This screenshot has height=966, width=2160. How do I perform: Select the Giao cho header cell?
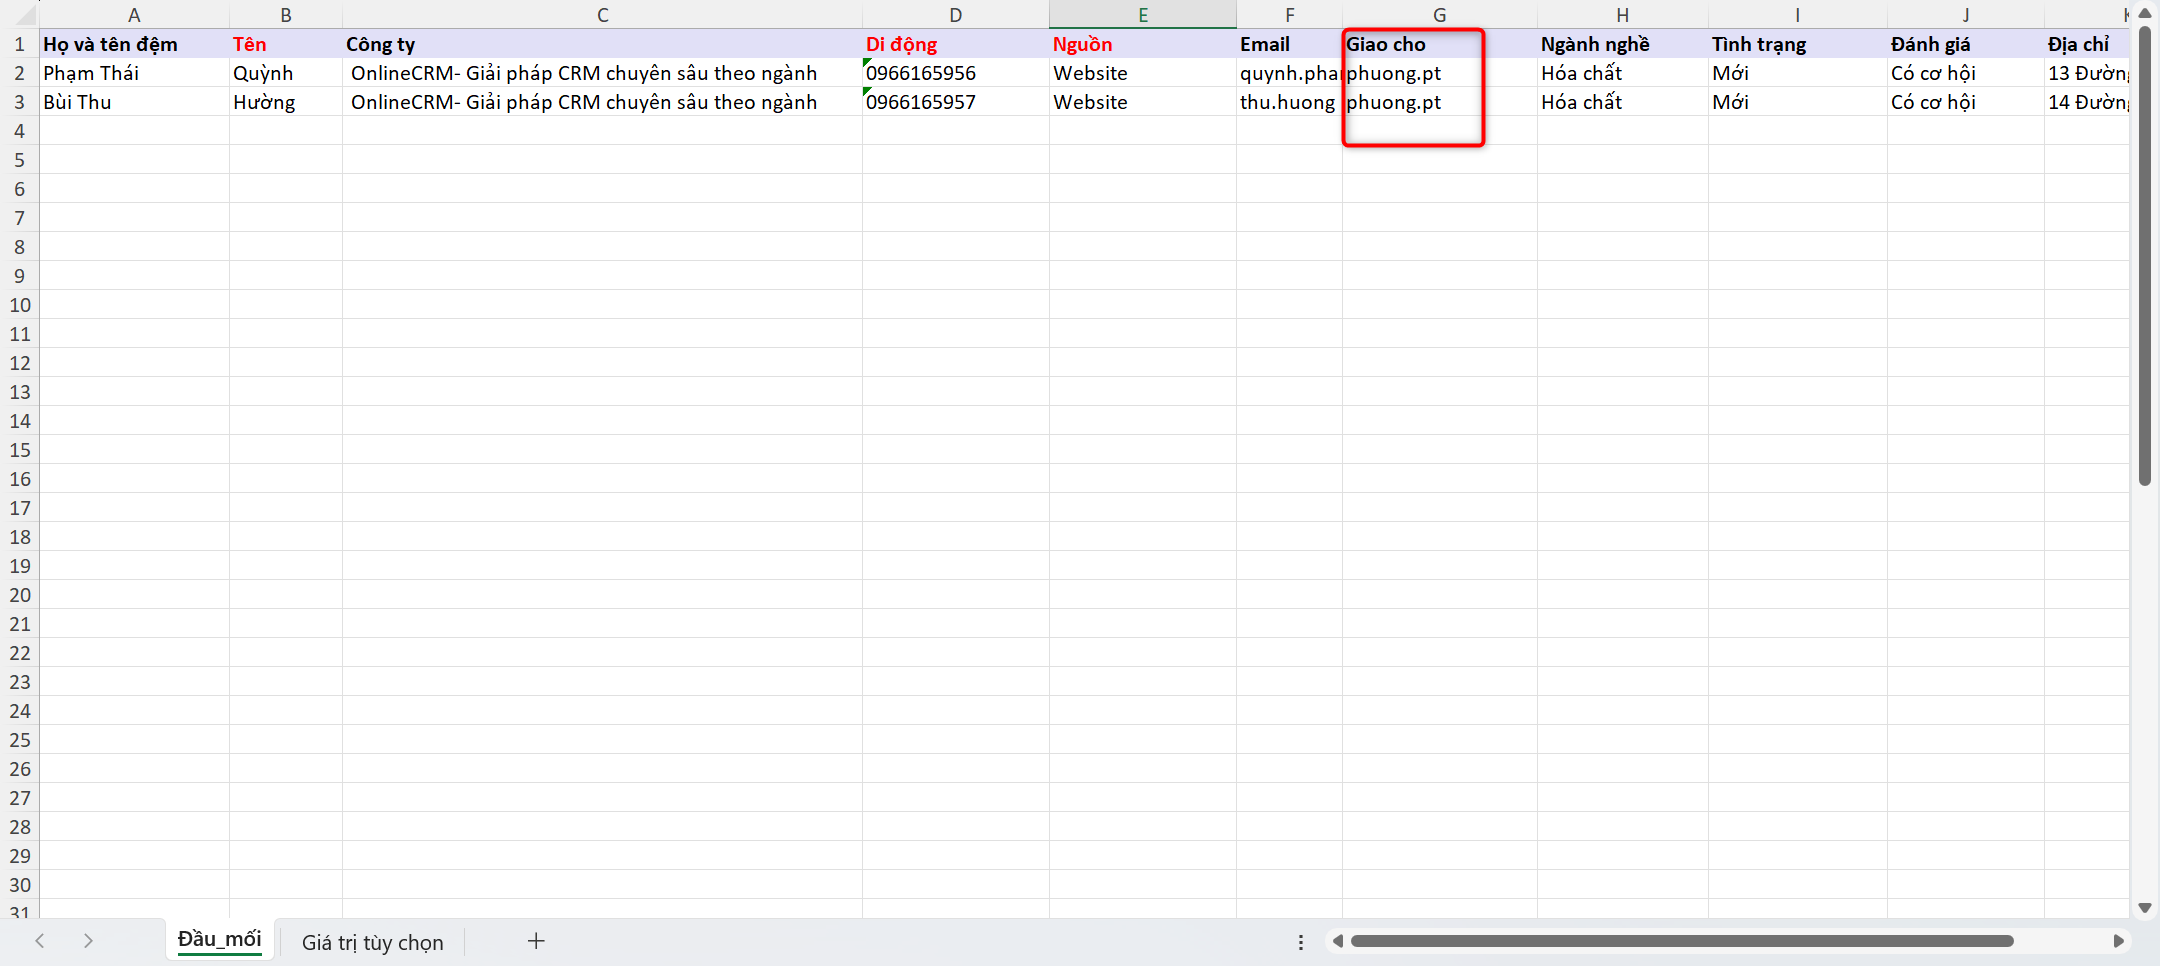[1439, 44]
